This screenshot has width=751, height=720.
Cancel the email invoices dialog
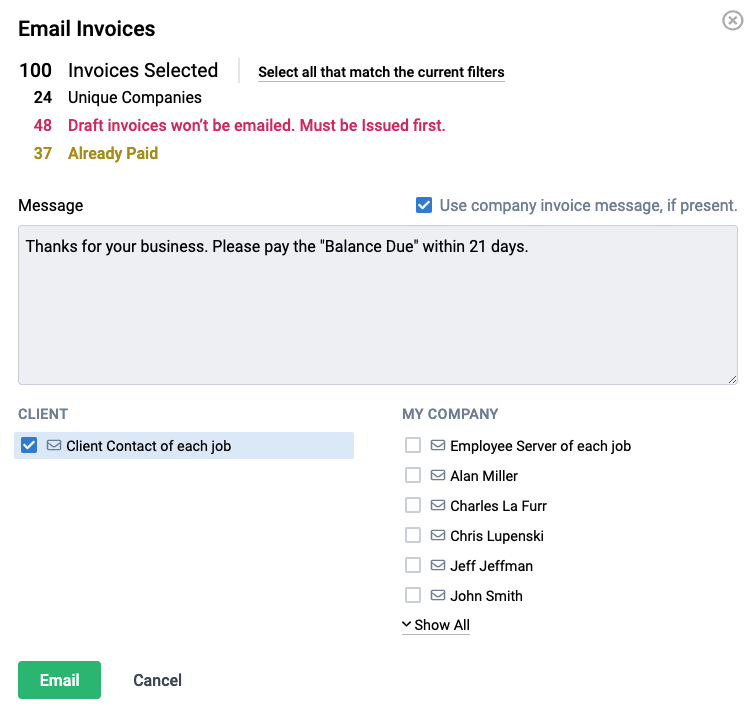click(157, 680)
